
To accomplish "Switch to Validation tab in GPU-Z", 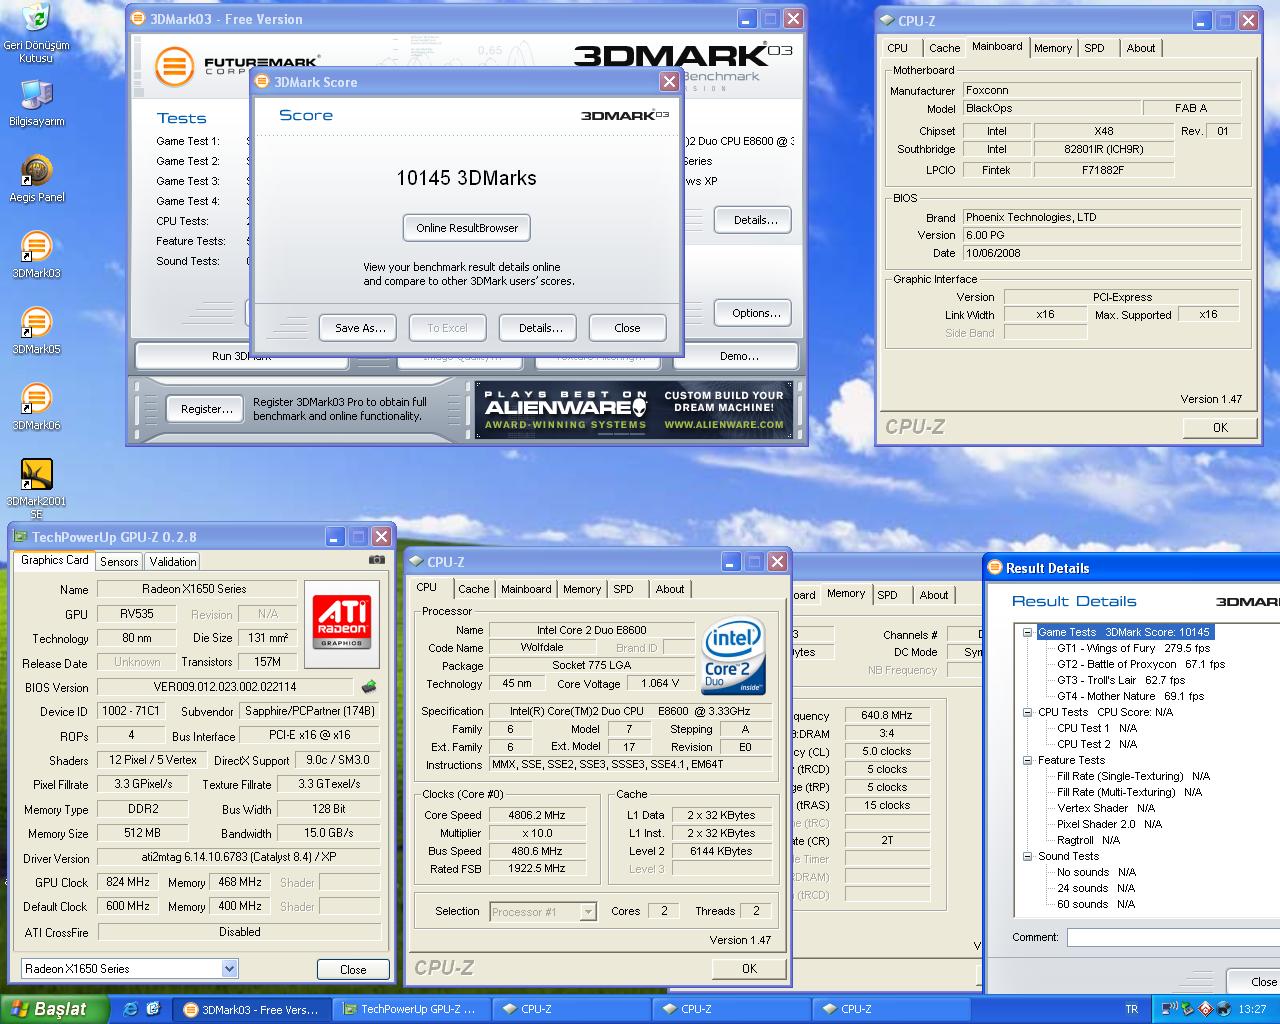I will [x=173, y=562].
